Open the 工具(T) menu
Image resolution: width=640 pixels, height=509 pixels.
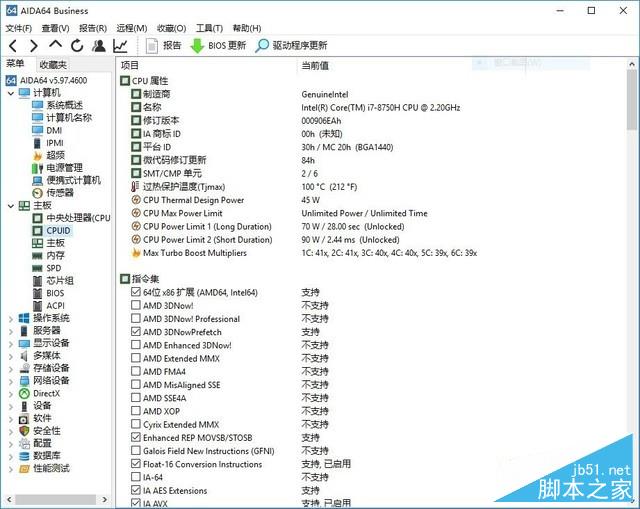(209, 28)
